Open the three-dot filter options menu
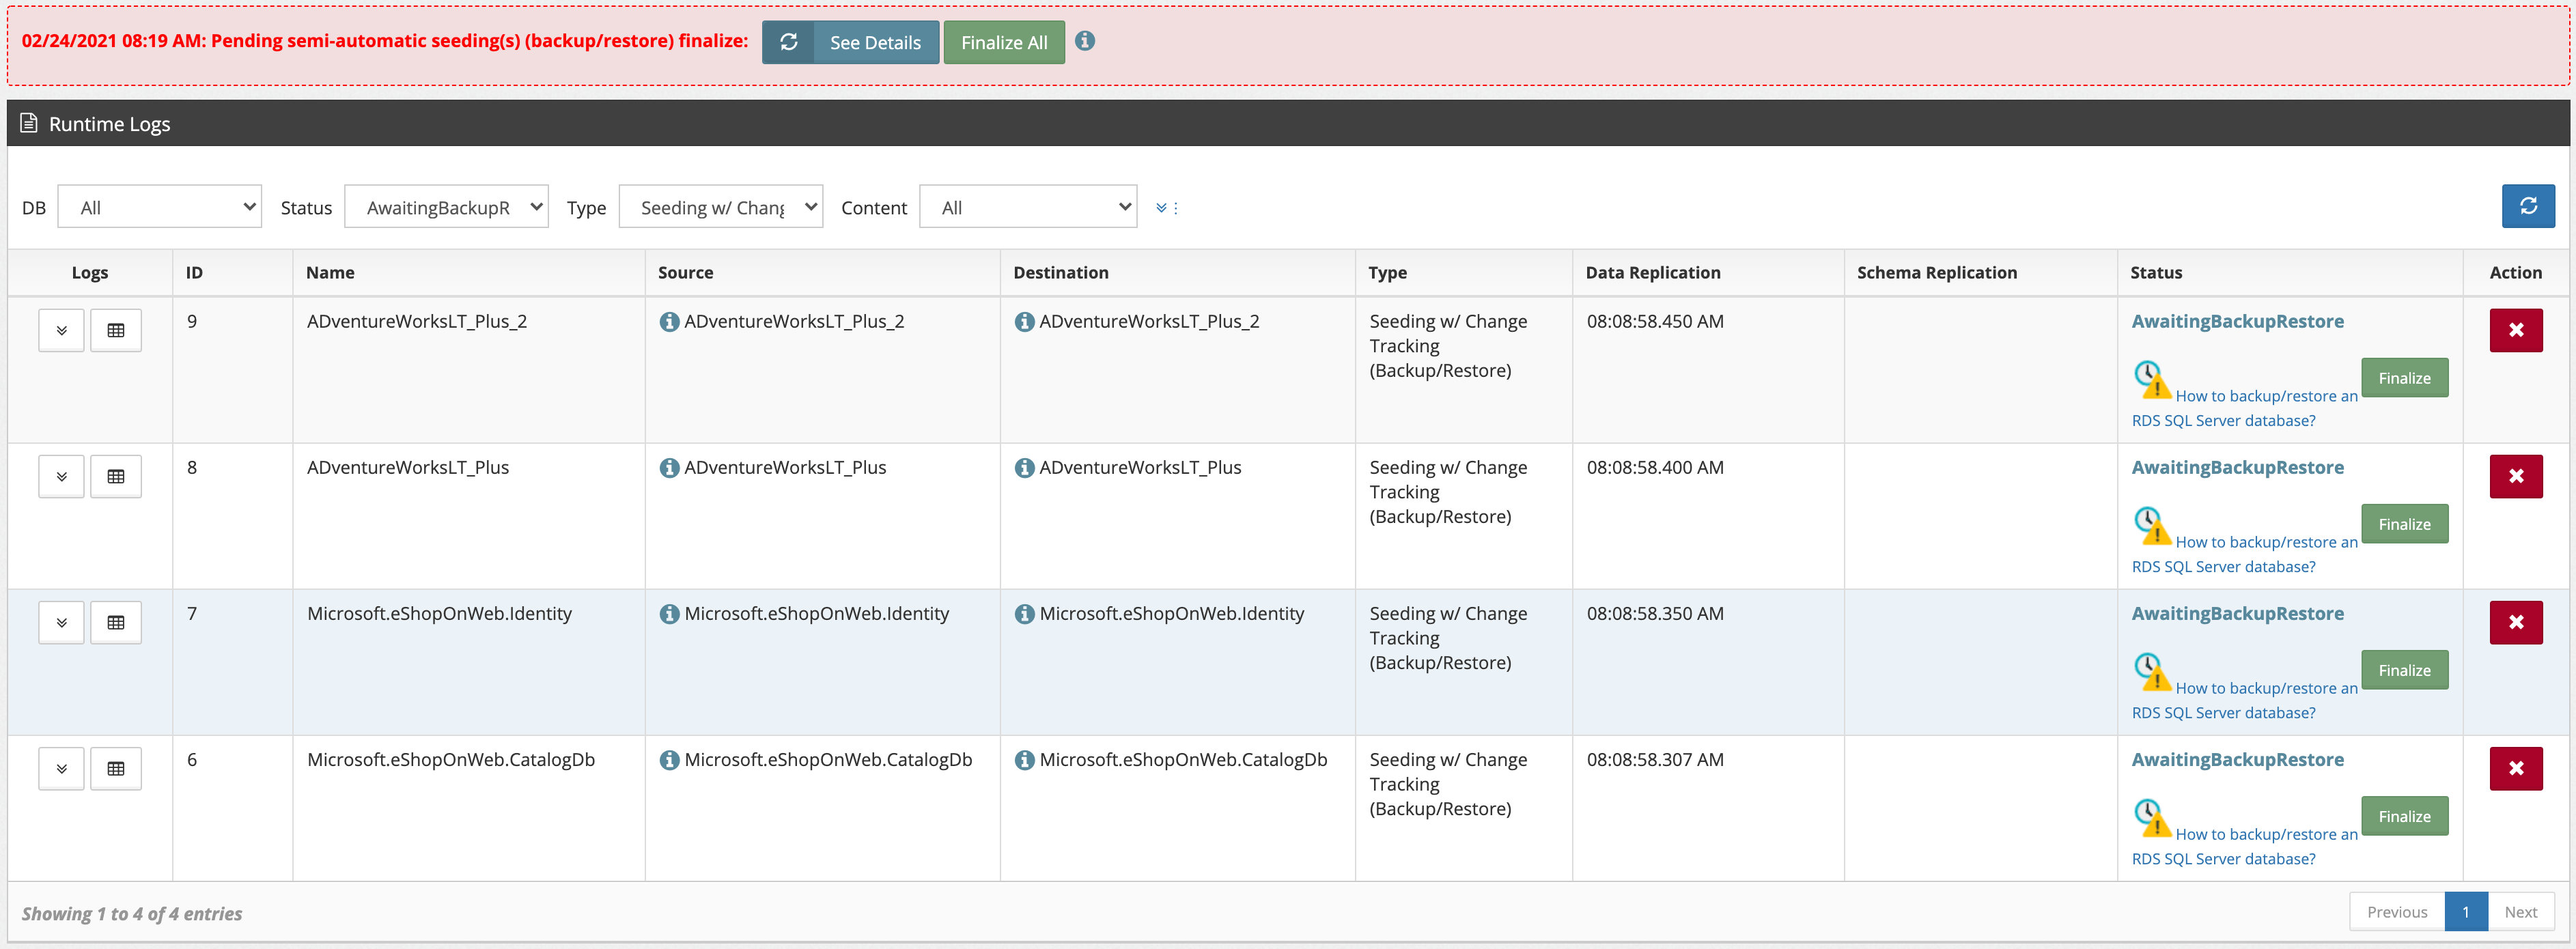This screenshot has width=2576, height=949. [x=1176, y=207]
